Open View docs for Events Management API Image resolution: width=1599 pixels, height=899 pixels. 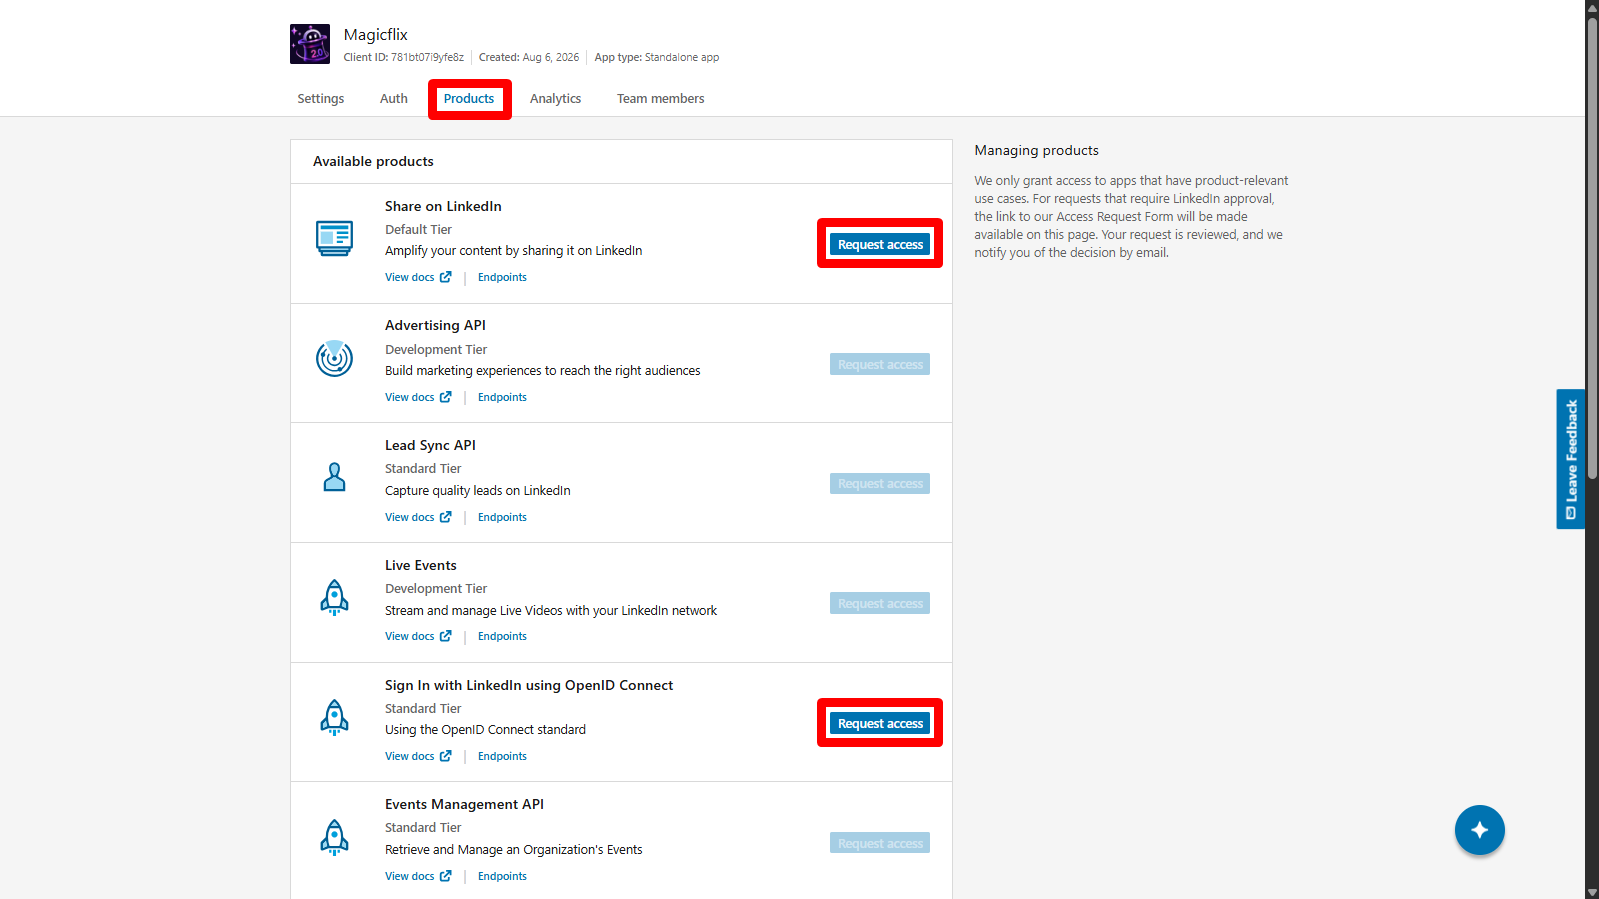coord(418,876)
